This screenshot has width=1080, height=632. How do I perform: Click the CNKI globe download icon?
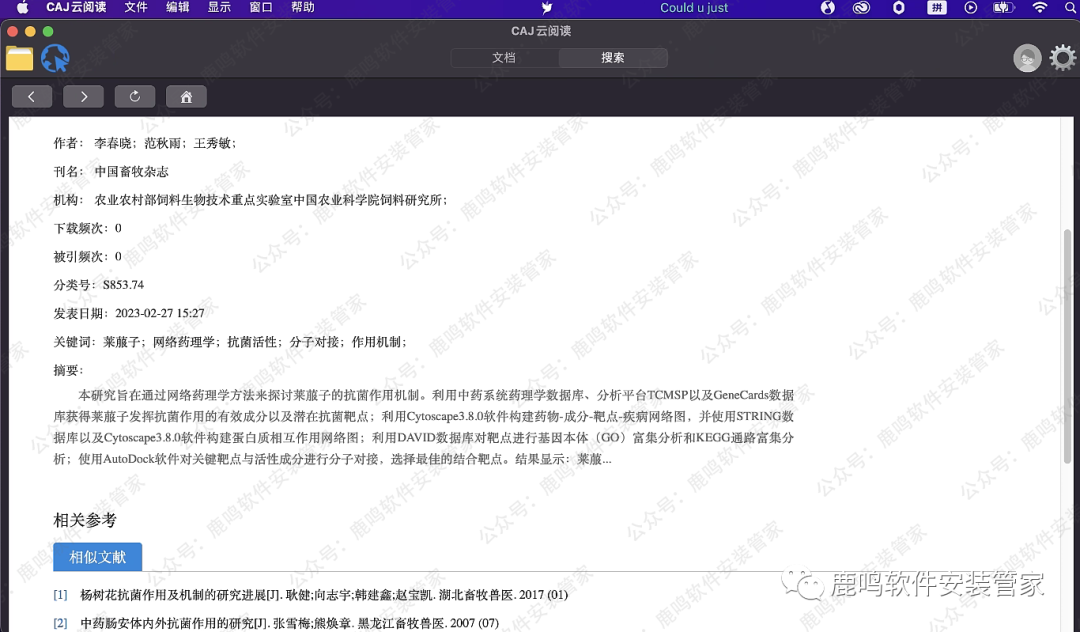tap(56, 58)
